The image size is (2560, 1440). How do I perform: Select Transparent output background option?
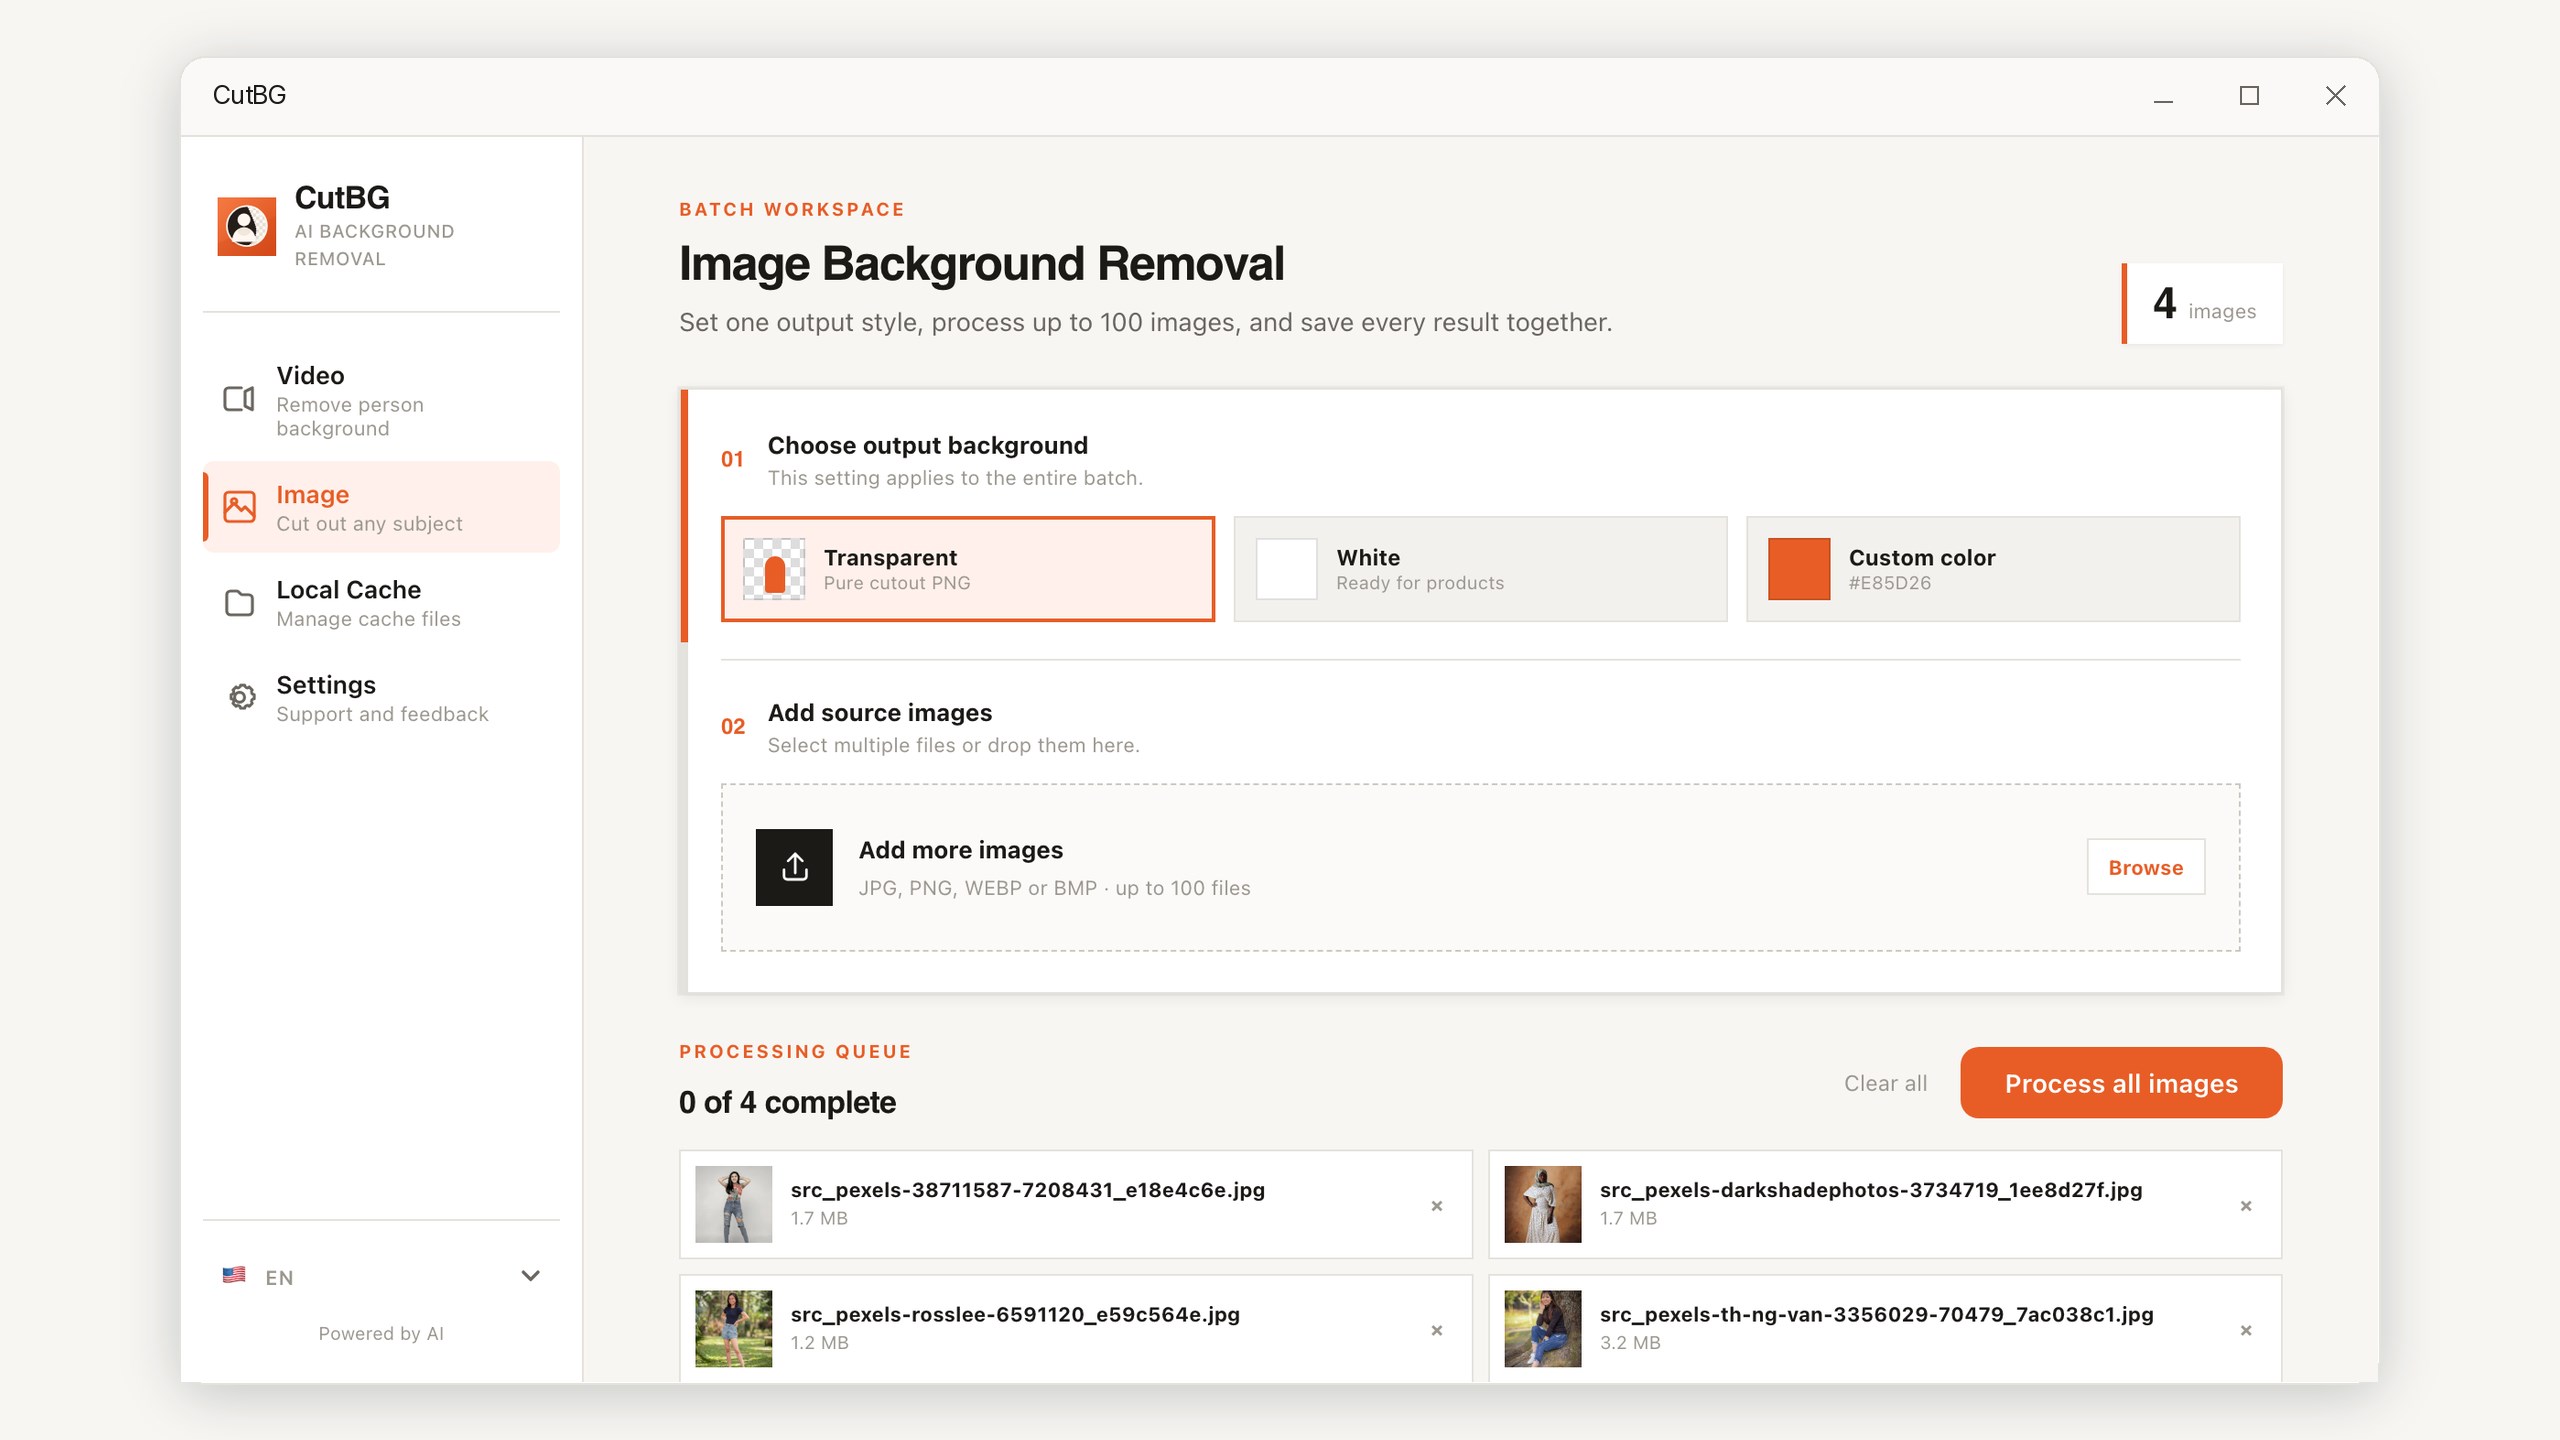tap(968, 569)
